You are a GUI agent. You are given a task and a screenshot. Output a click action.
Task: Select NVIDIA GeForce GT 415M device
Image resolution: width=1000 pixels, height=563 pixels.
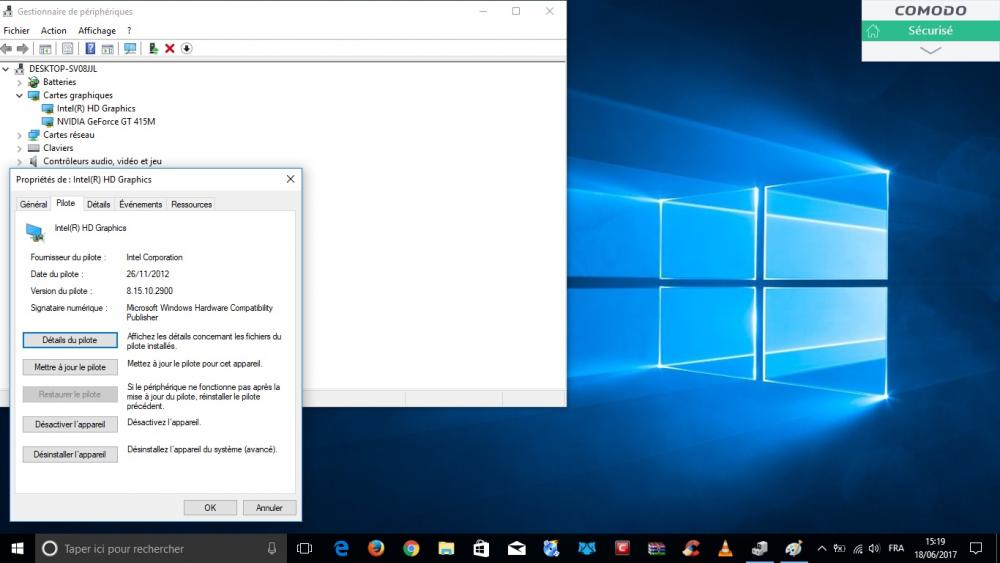105,121
